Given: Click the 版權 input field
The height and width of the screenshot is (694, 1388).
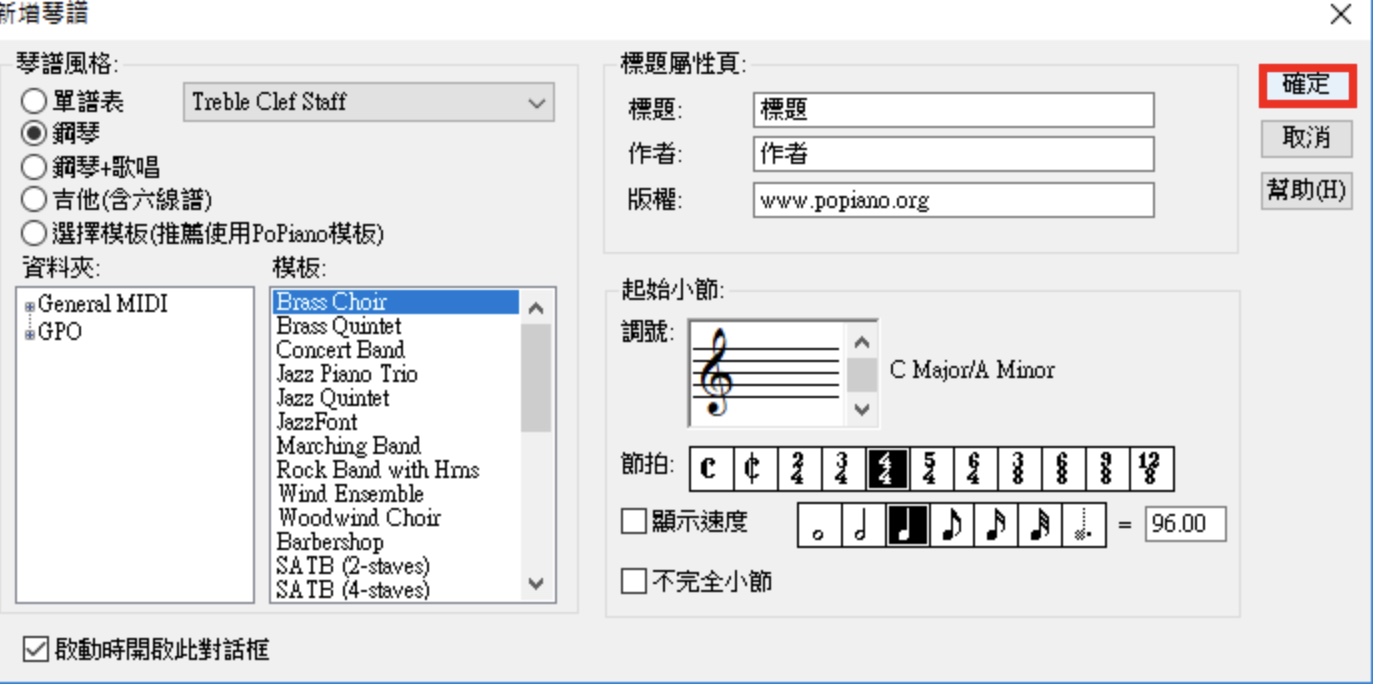Looking at the screenshot, I should coord(954,200).
